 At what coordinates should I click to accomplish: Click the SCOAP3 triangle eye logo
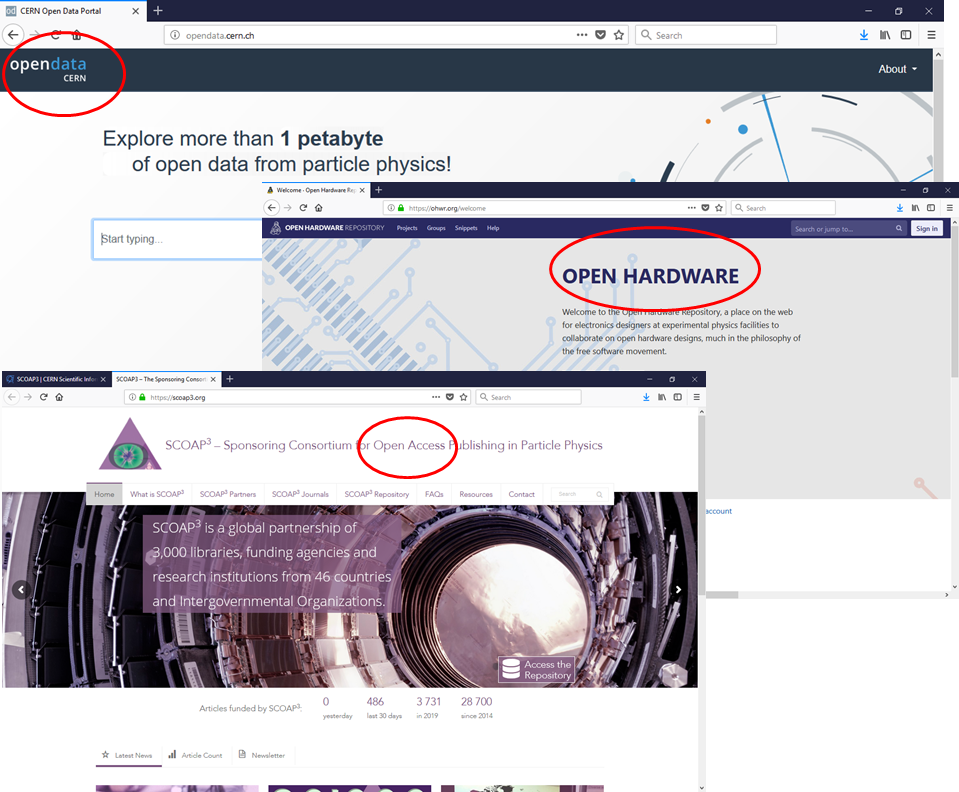pyautogui.click(x=130, y=444)
